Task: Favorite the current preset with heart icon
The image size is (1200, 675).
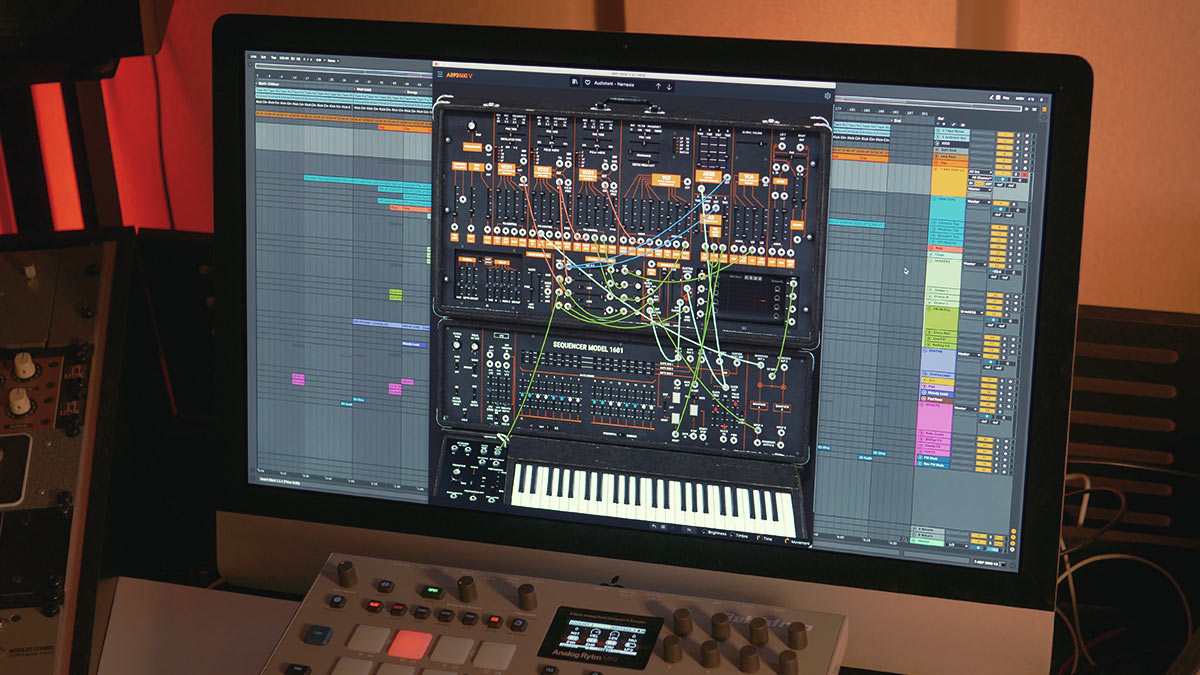Action: [x=585, y=85]
